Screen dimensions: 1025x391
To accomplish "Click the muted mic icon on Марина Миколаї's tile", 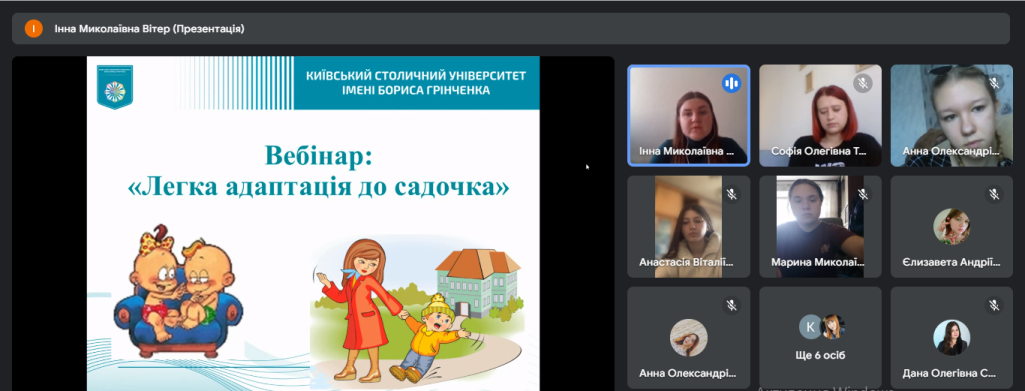I will (863, 194).
